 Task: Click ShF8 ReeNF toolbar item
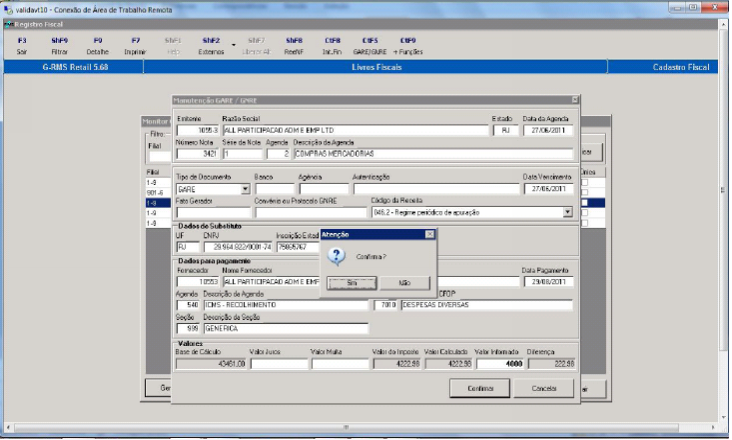coord(294,46)
